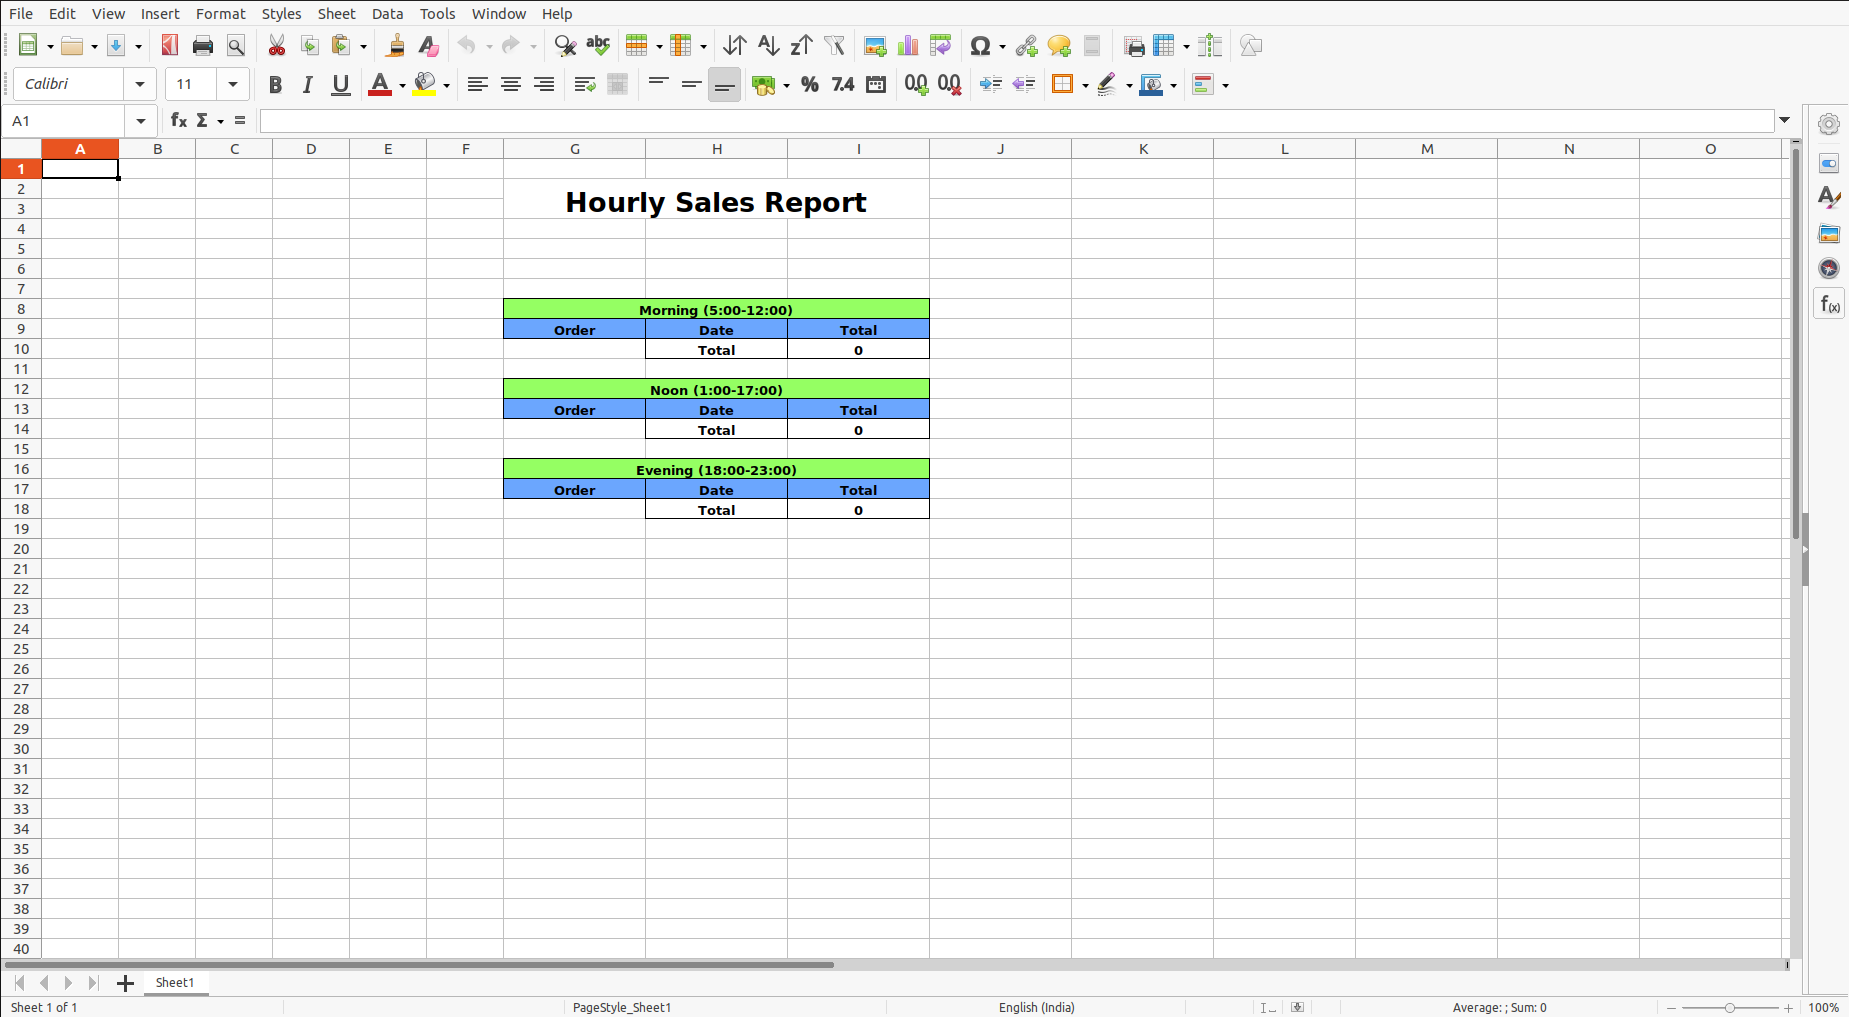
Task: Open paste options dropdown arrow
Action: (363, 46)
